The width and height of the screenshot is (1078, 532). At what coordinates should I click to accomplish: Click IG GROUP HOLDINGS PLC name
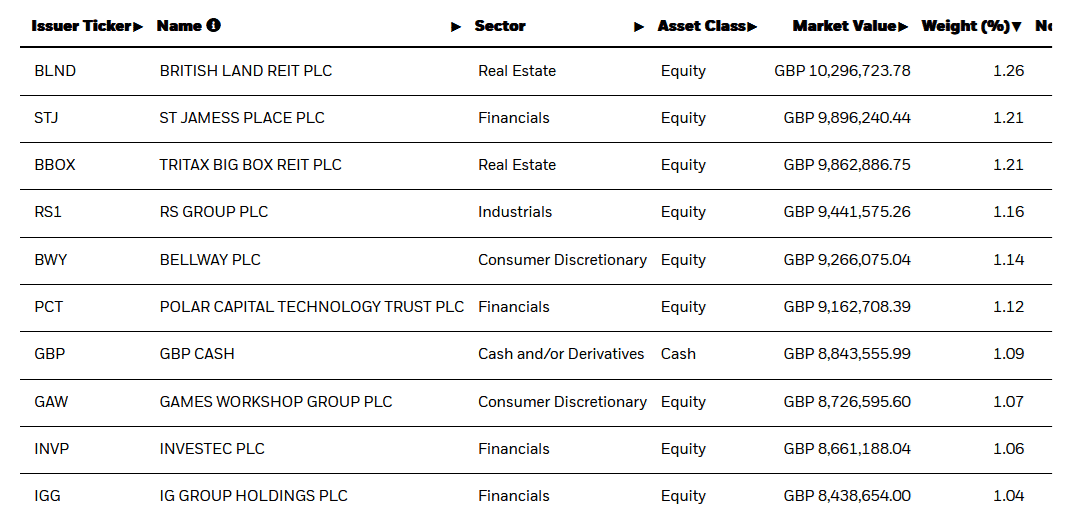pyautogui.click(x=255, y=496)
